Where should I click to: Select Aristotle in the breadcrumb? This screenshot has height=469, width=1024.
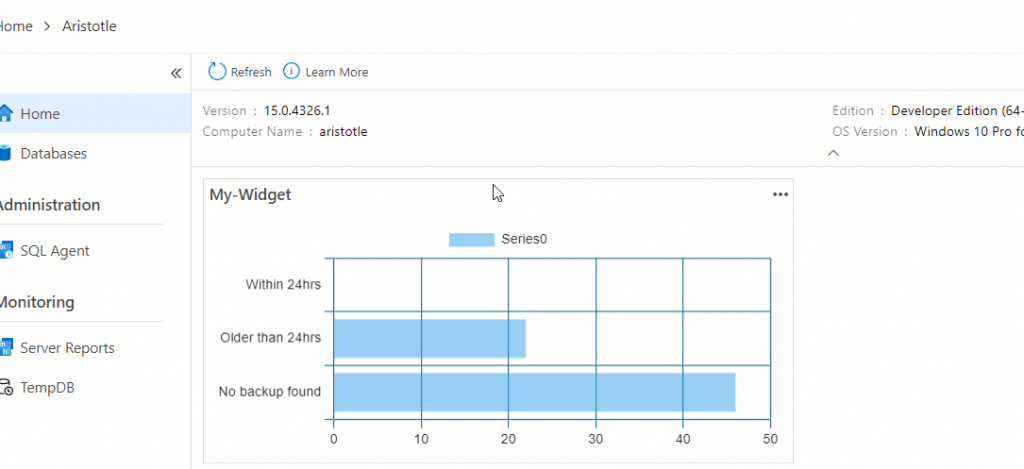(90, 26)
